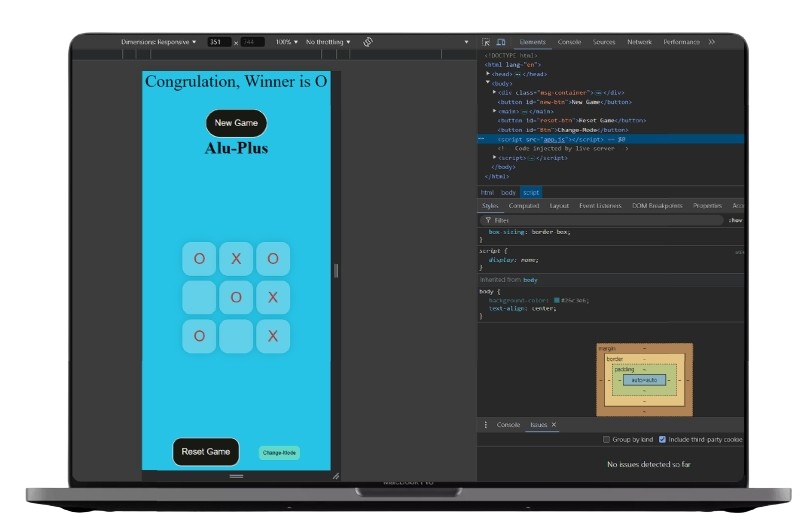The width and height of the screenshot is (801, 527).
Task: Click the text-align: center declaration
Action: click(522, 308)
